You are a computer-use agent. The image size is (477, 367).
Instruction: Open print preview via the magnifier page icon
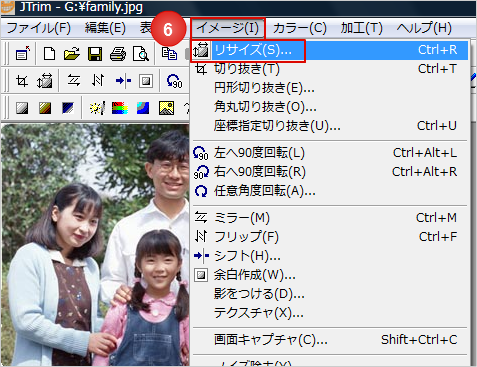141,53
